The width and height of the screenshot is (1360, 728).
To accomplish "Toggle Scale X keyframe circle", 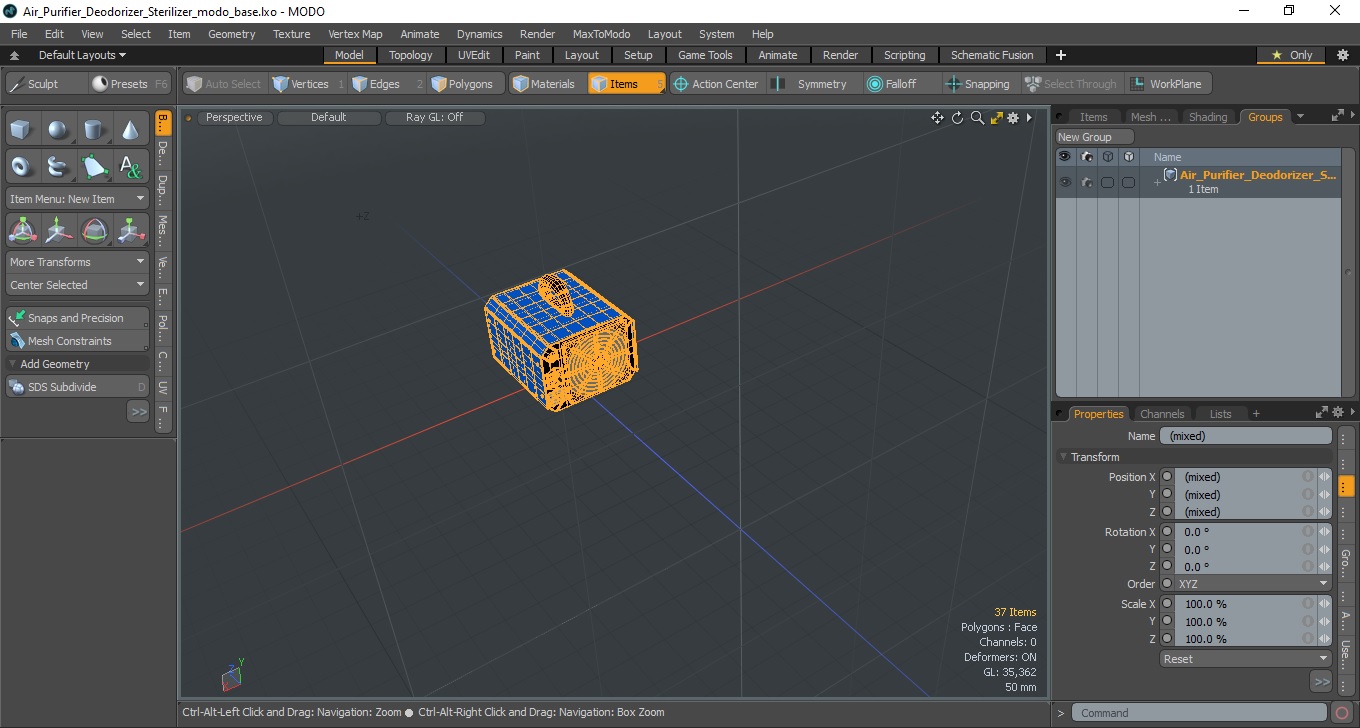I will click(1167, 604).
